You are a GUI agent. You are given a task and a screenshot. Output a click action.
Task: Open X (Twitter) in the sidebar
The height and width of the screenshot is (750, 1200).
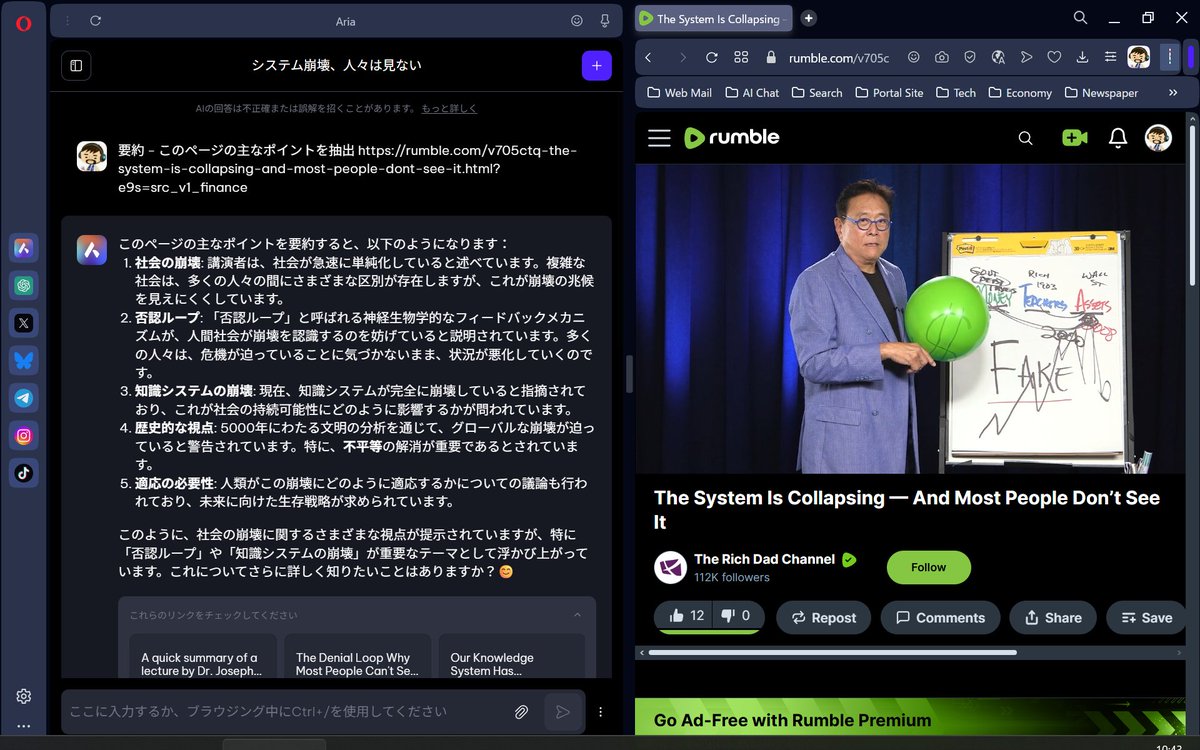tap(23, 323)
